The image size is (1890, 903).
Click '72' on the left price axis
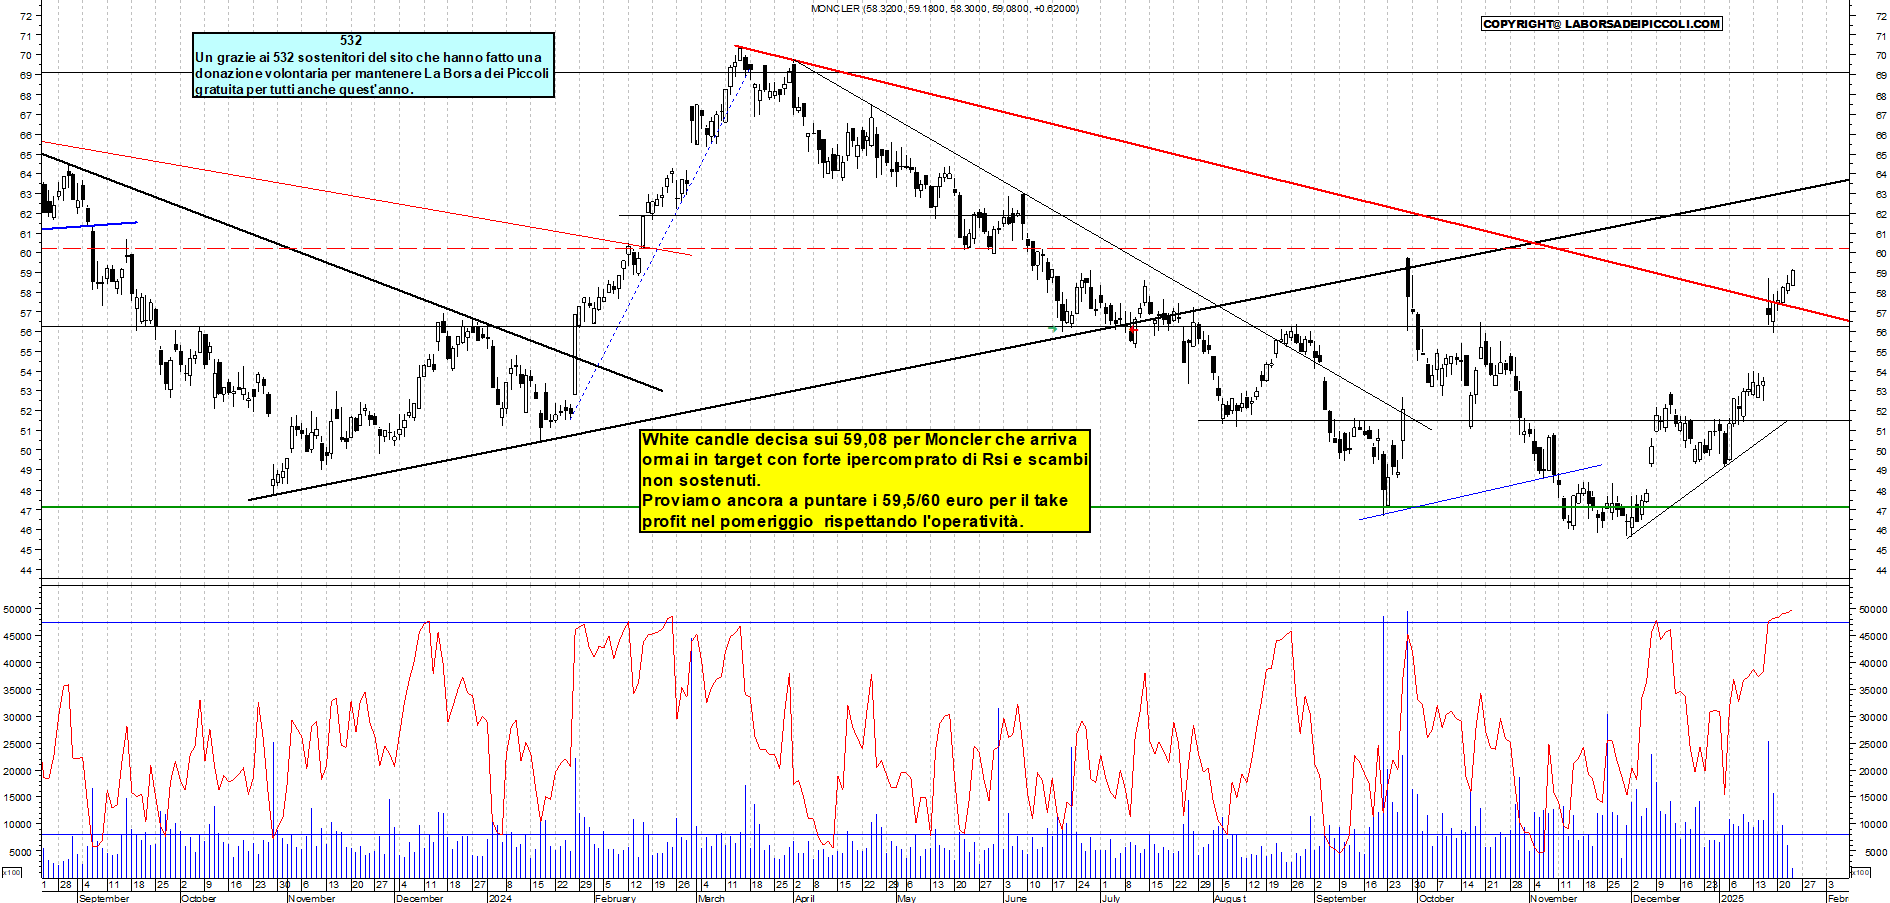click(x=25, y=16)
